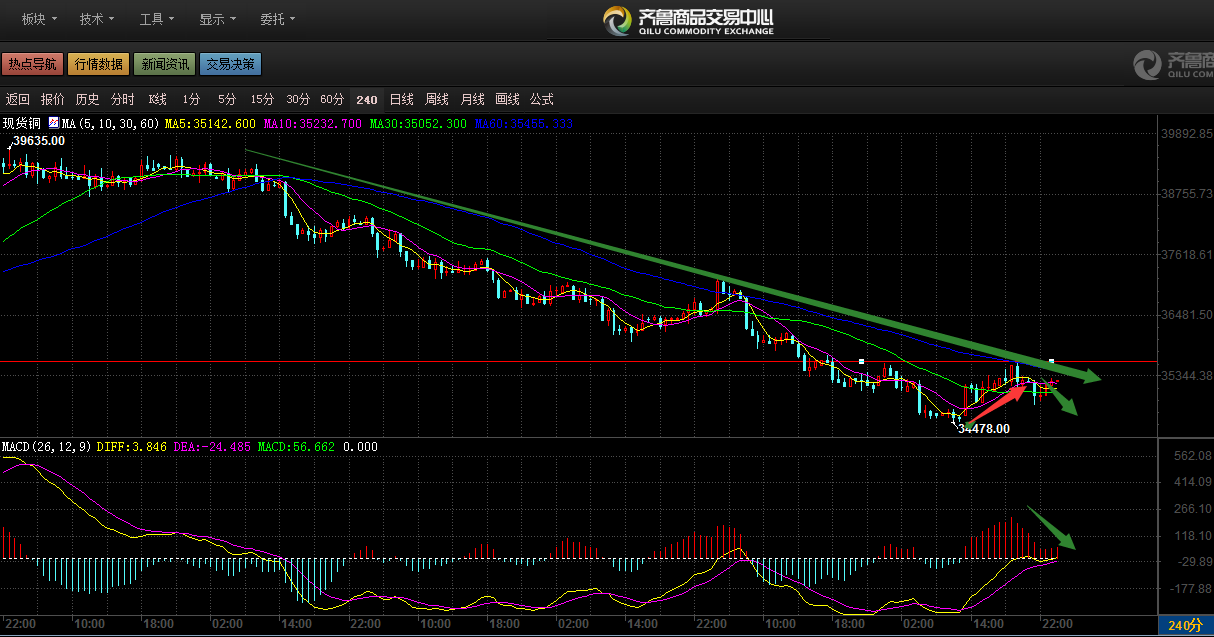Click the 新闻资讯 news button
1214x637 pixels.
[164, 64]
